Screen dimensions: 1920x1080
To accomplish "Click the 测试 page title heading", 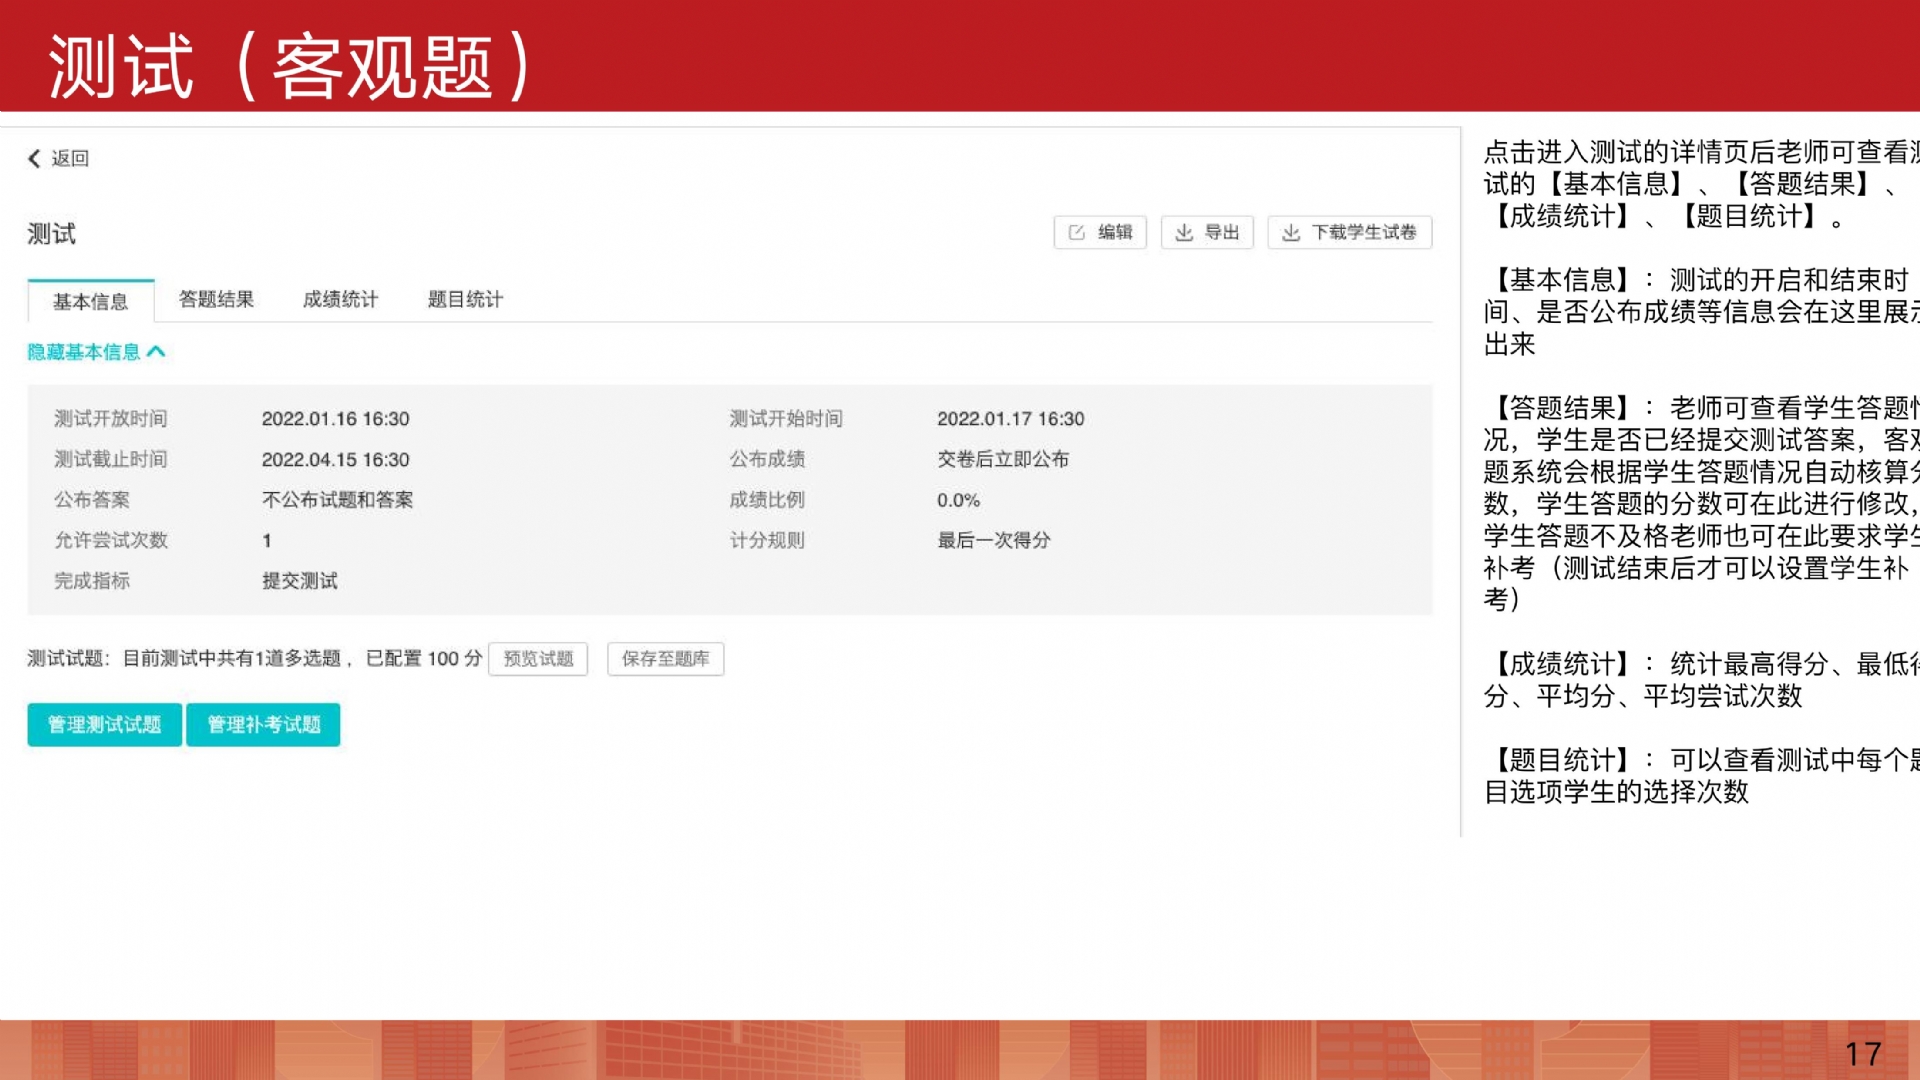I will (x=52, y=234).
